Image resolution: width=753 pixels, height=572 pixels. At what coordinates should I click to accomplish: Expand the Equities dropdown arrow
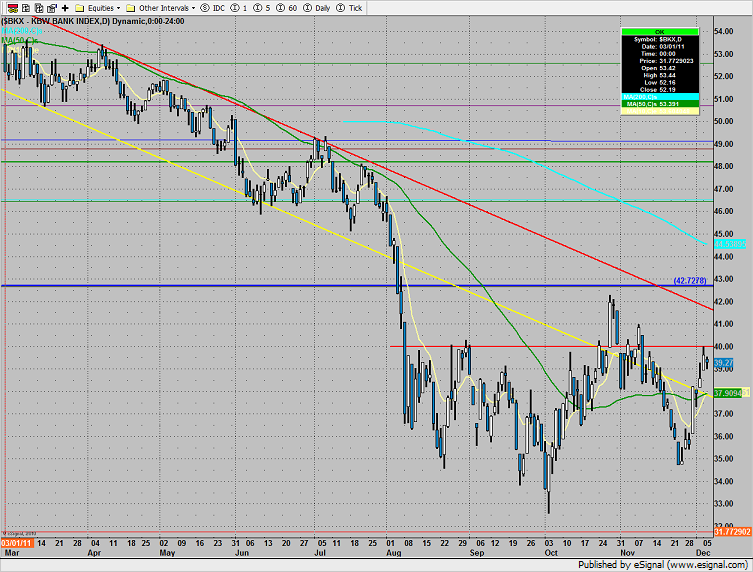point(119,7)
